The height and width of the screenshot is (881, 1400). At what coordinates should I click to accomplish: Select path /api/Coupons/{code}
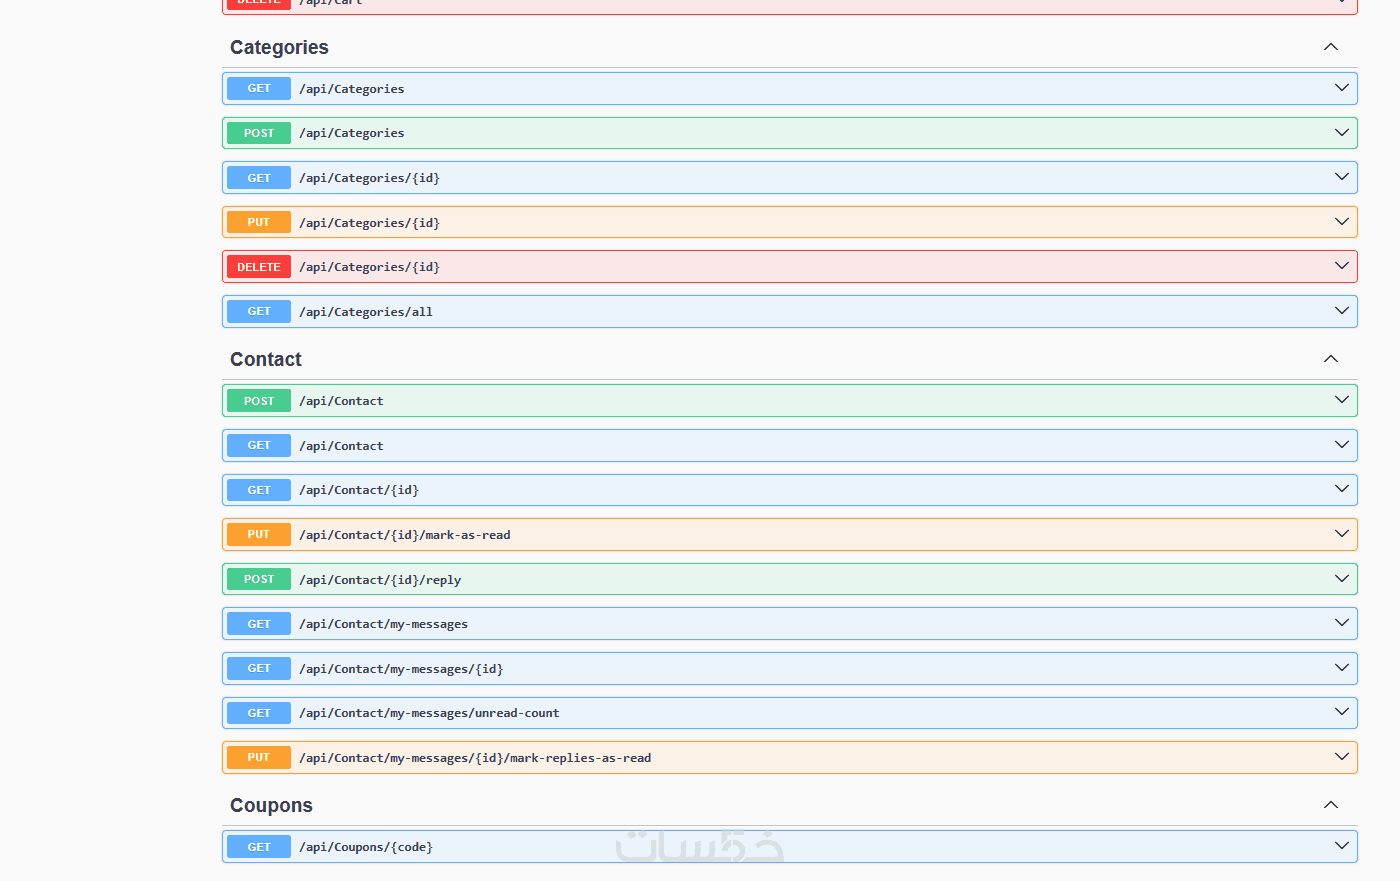click(366, 847)
